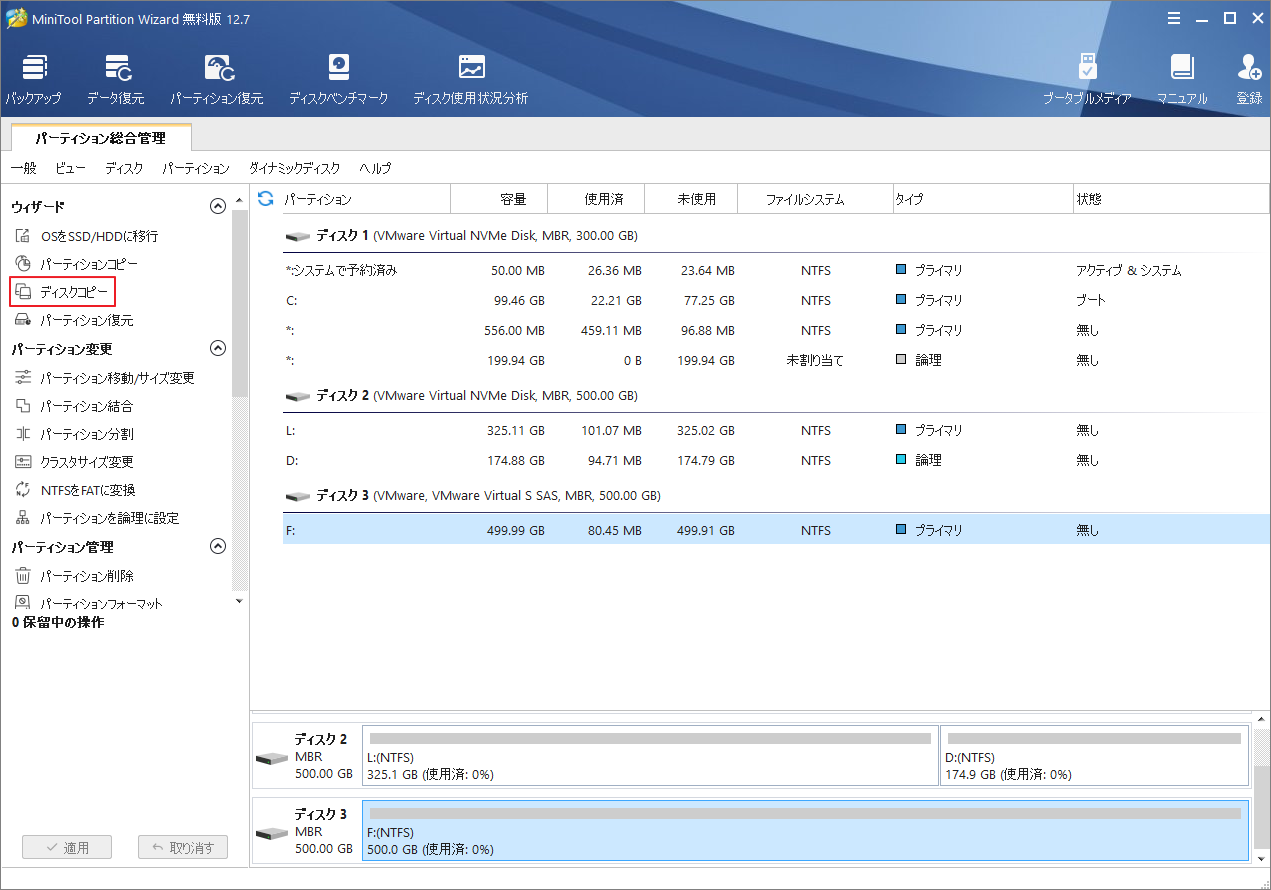Choose OSをSSD/HDDに移行 wizard
Screen dimensions: 1271x890
[98, 236]
